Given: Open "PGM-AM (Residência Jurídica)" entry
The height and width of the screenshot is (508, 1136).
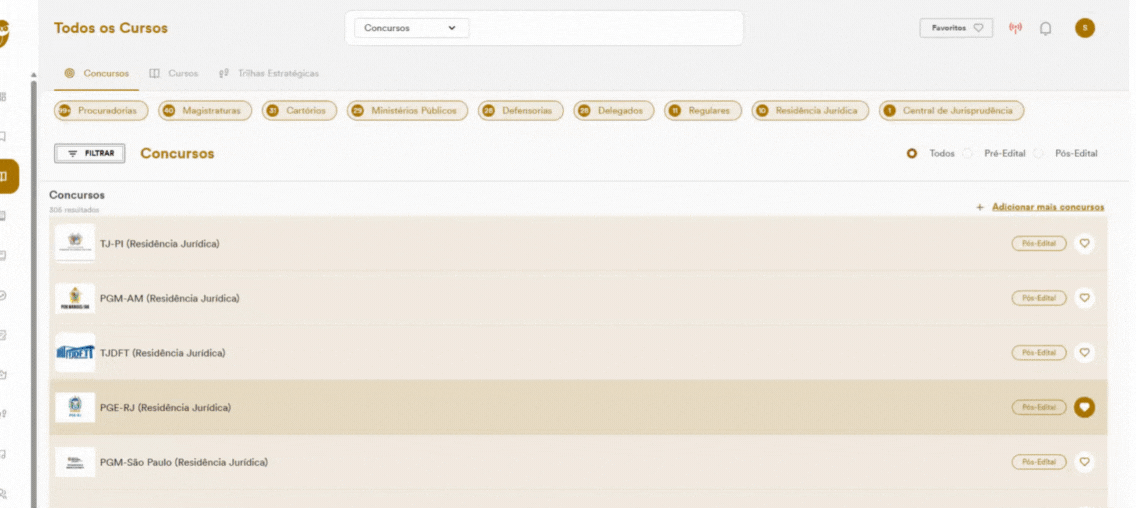Looking at the screenshot, I should pos(170,298).
